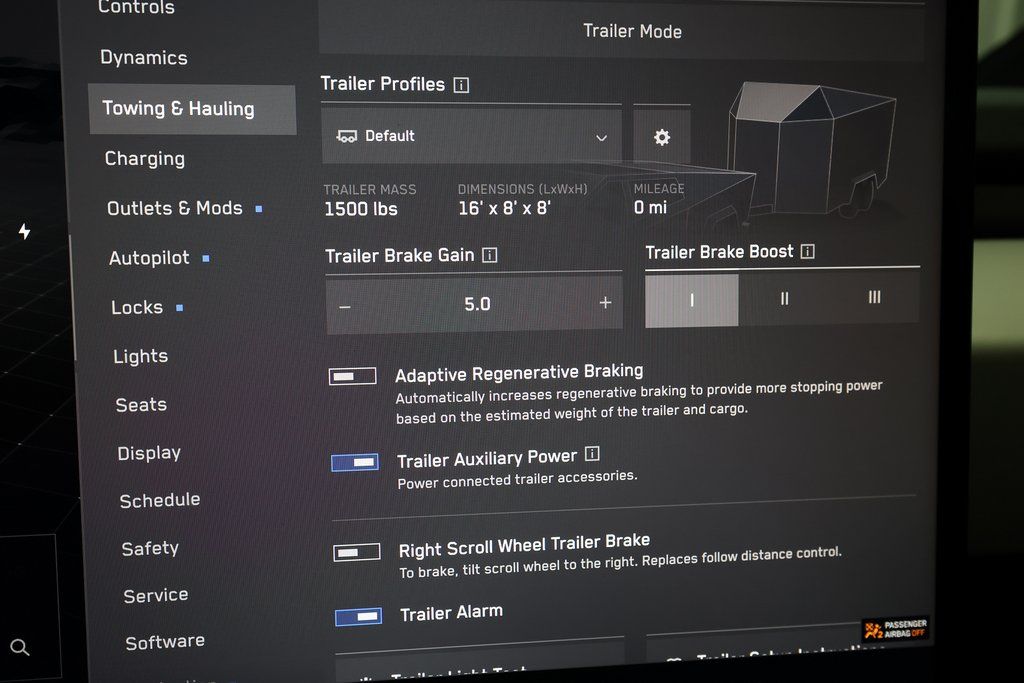Open trailer profile settings gear

(661, 137)
